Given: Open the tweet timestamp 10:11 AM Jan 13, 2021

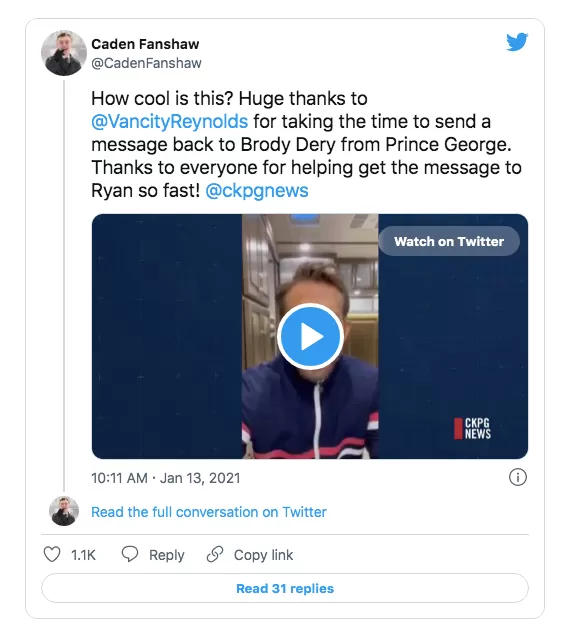Looking at the screenshot, I should coord(166,478).
